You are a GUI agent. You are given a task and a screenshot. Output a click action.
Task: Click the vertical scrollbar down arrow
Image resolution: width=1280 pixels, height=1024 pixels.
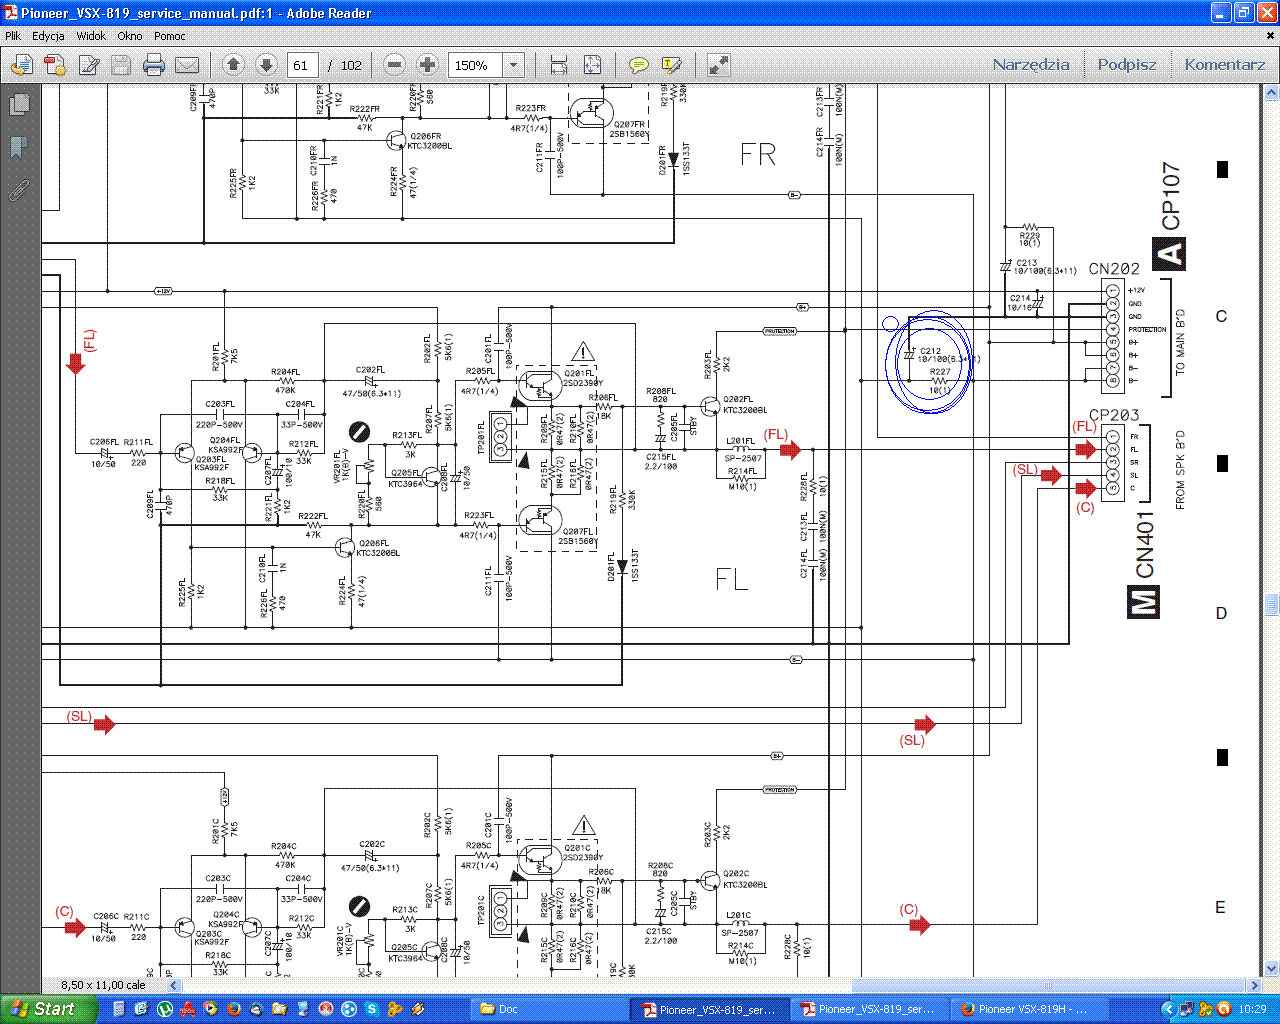coord(1272,969)
